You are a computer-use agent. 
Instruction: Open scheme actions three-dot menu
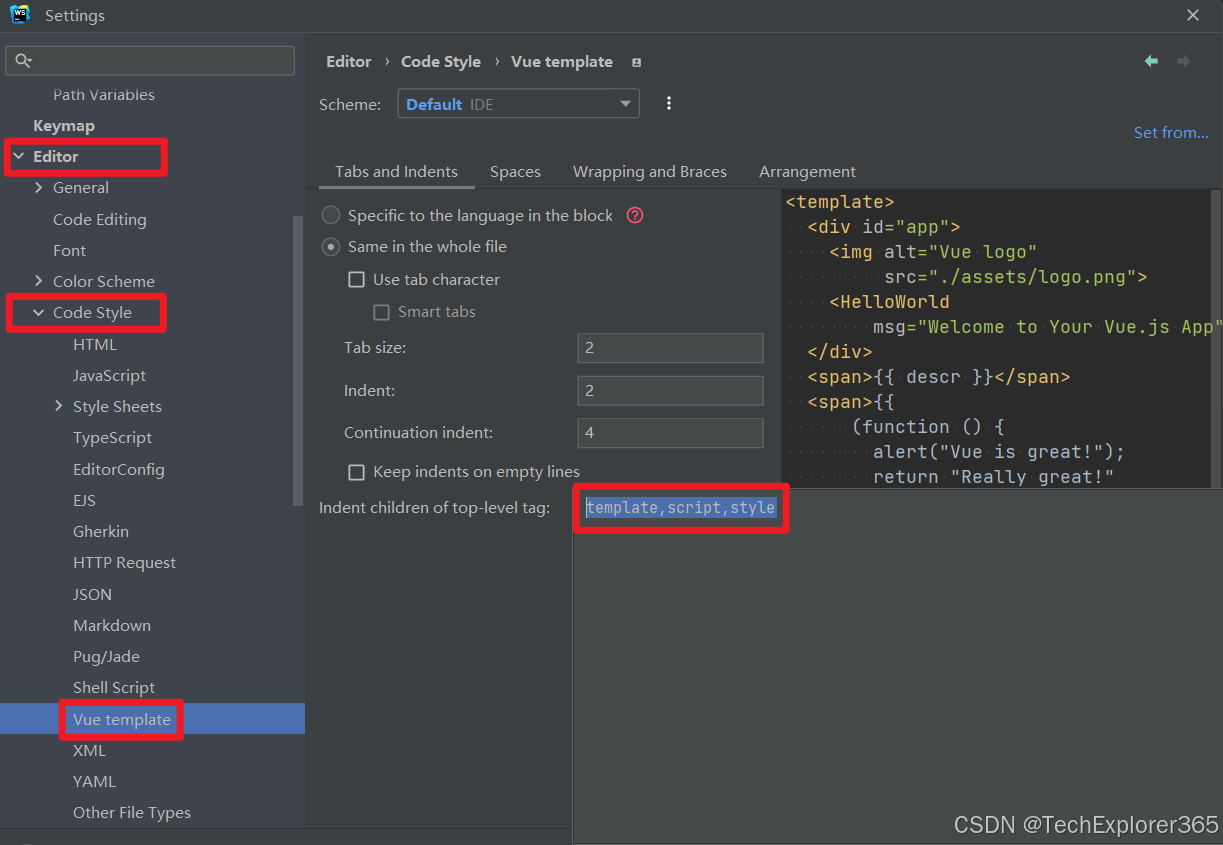pos(669,103)
